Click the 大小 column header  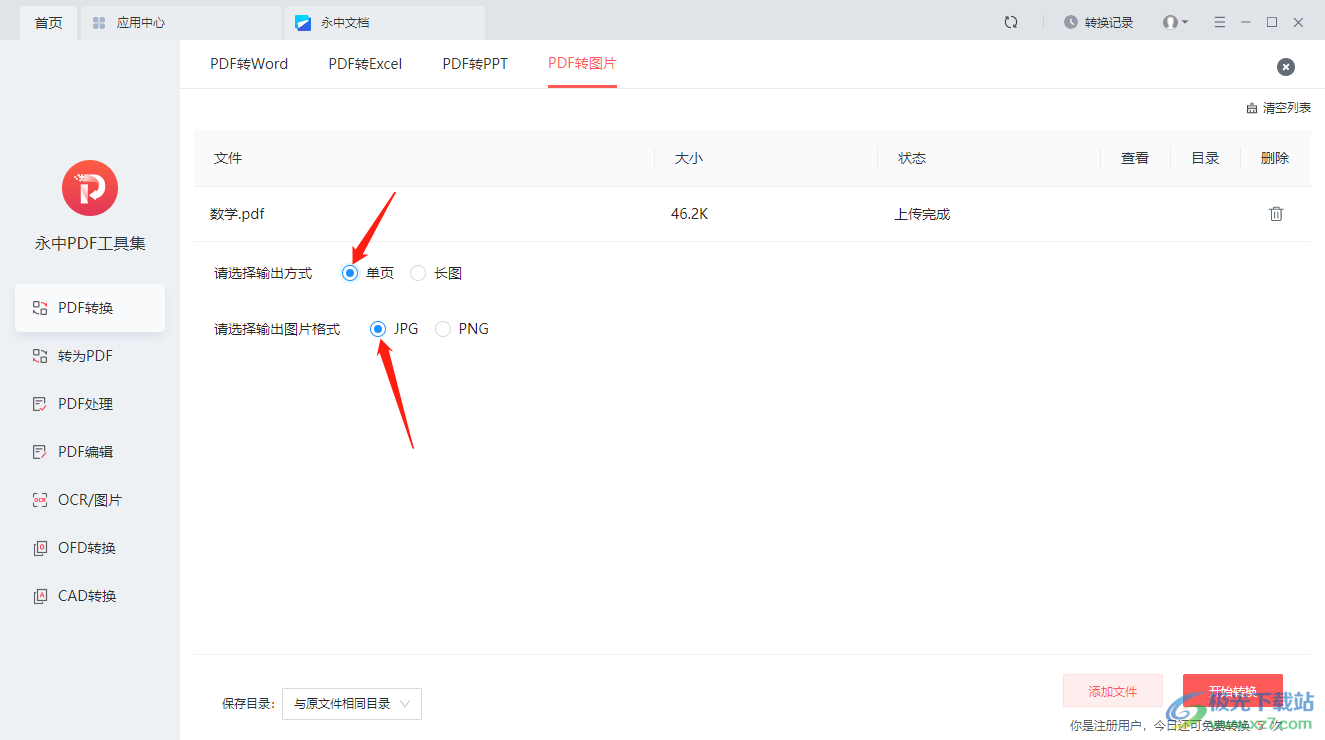(x=689, y=158)
